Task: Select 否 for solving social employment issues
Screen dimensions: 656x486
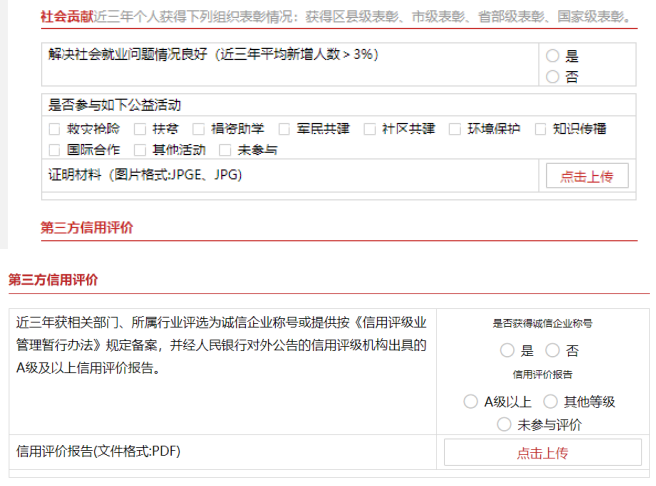Action: (553, 76)
